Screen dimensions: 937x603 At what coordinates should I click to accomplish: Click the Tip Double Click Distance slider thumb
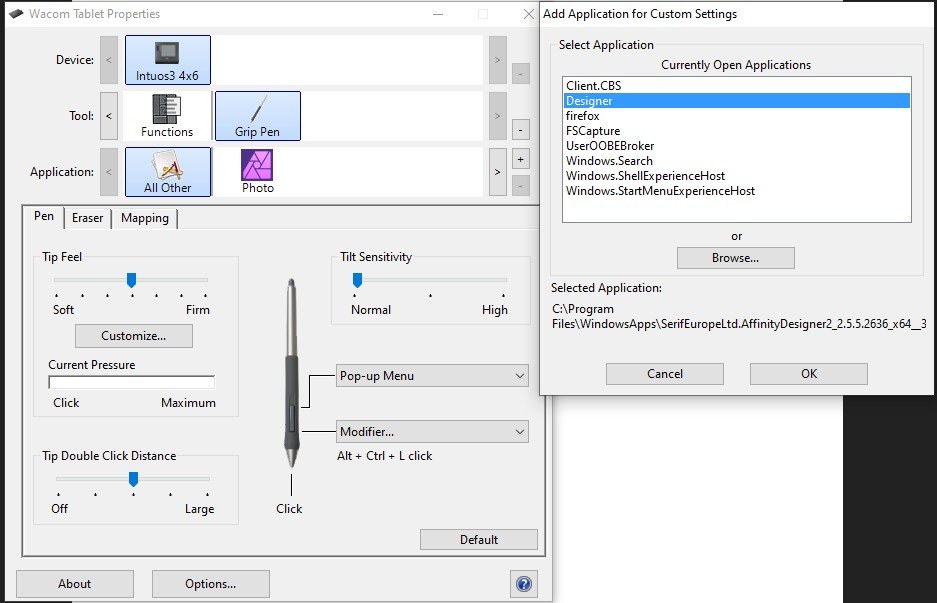(x=134, y=479)
